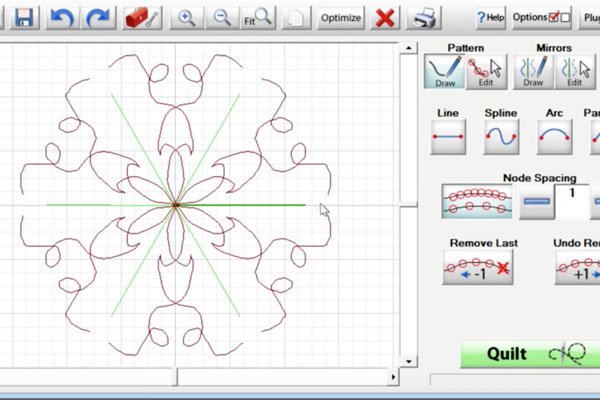Click the Optimize button
Image resolution: width=600 pixels, height=400 pixels.
tap(341, 18)
